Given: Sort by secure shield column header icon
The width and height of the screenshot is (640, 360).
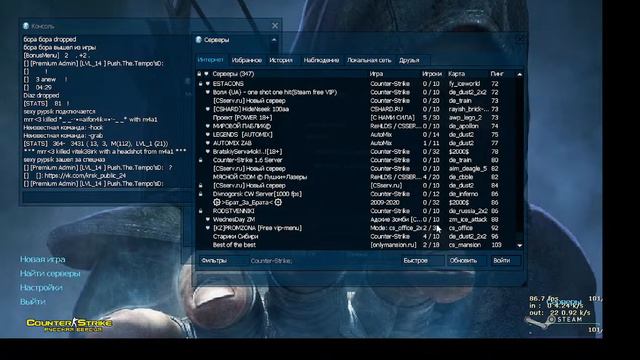Looking at the screenshot, I should coord(207,74).
